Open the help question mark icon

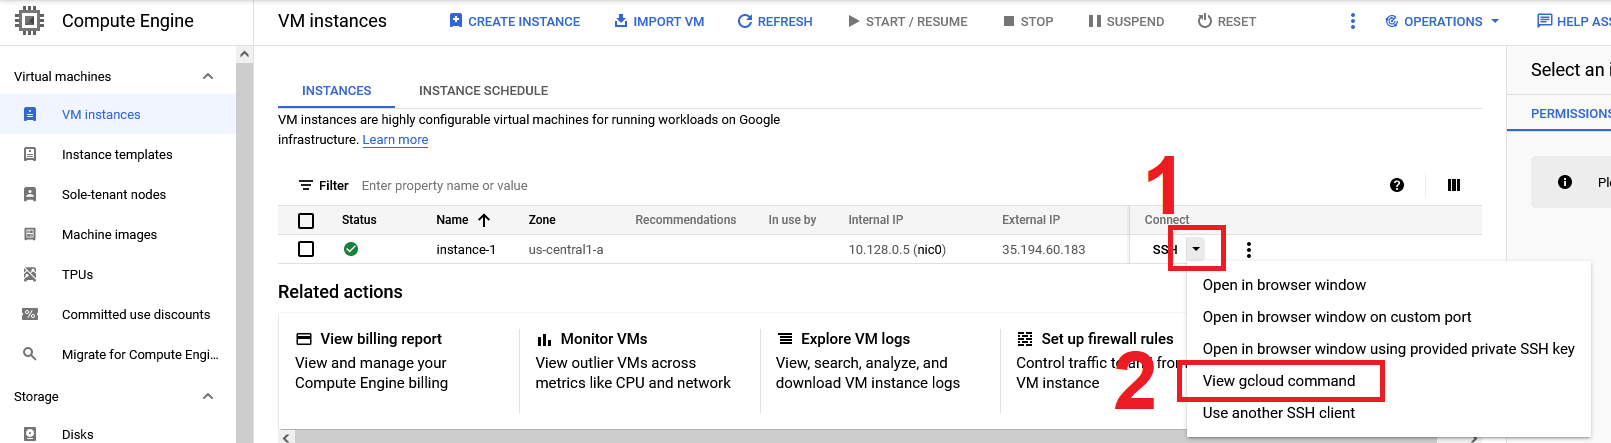point(1396,185)
